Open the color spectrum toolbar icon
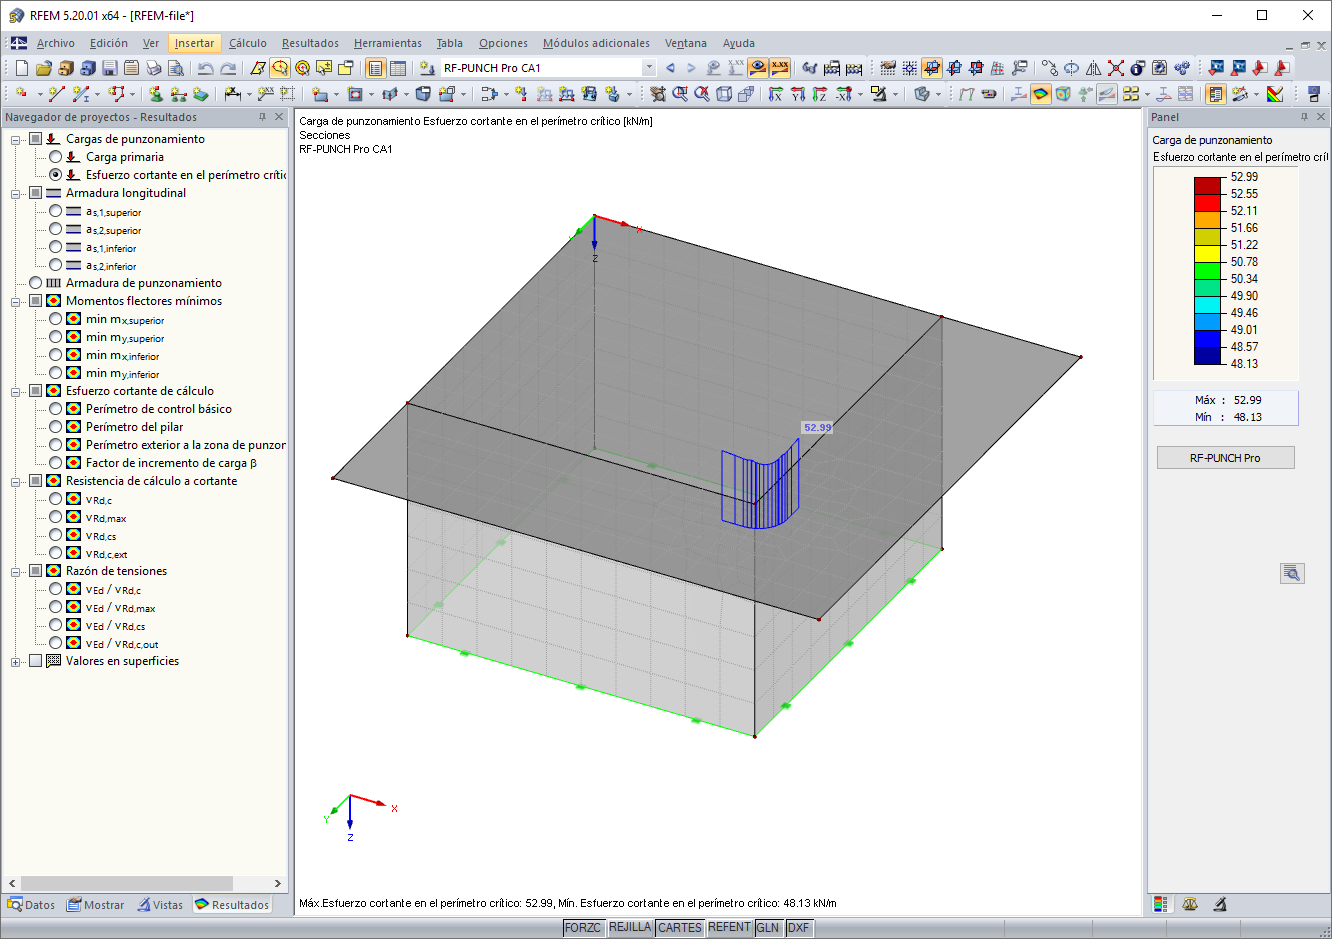This screenshot has height=939, width=1332. 1275,94
